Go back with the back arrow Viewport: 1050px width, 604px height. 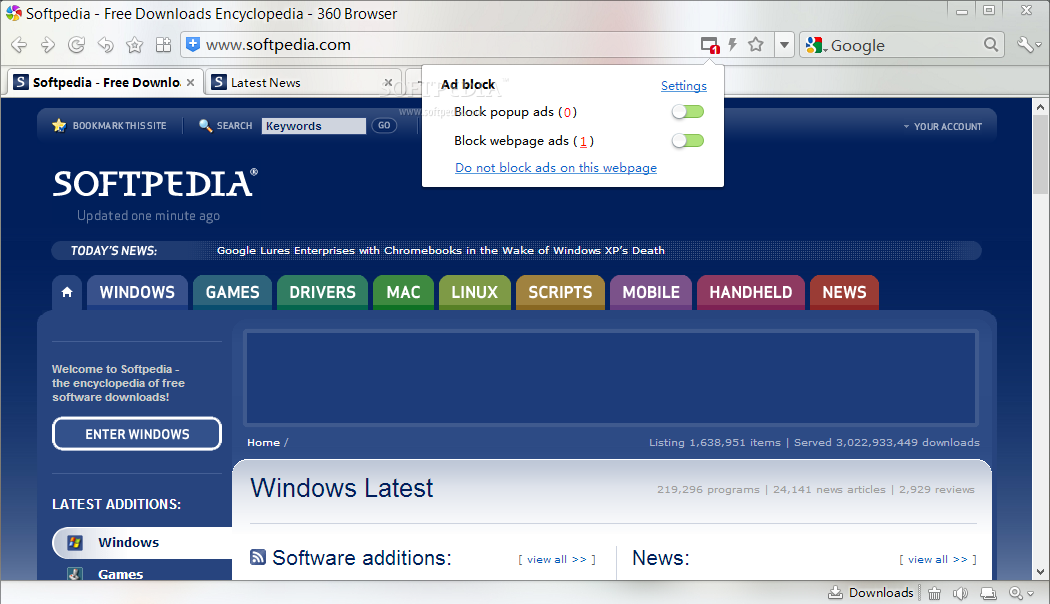[x=19, y=45]
